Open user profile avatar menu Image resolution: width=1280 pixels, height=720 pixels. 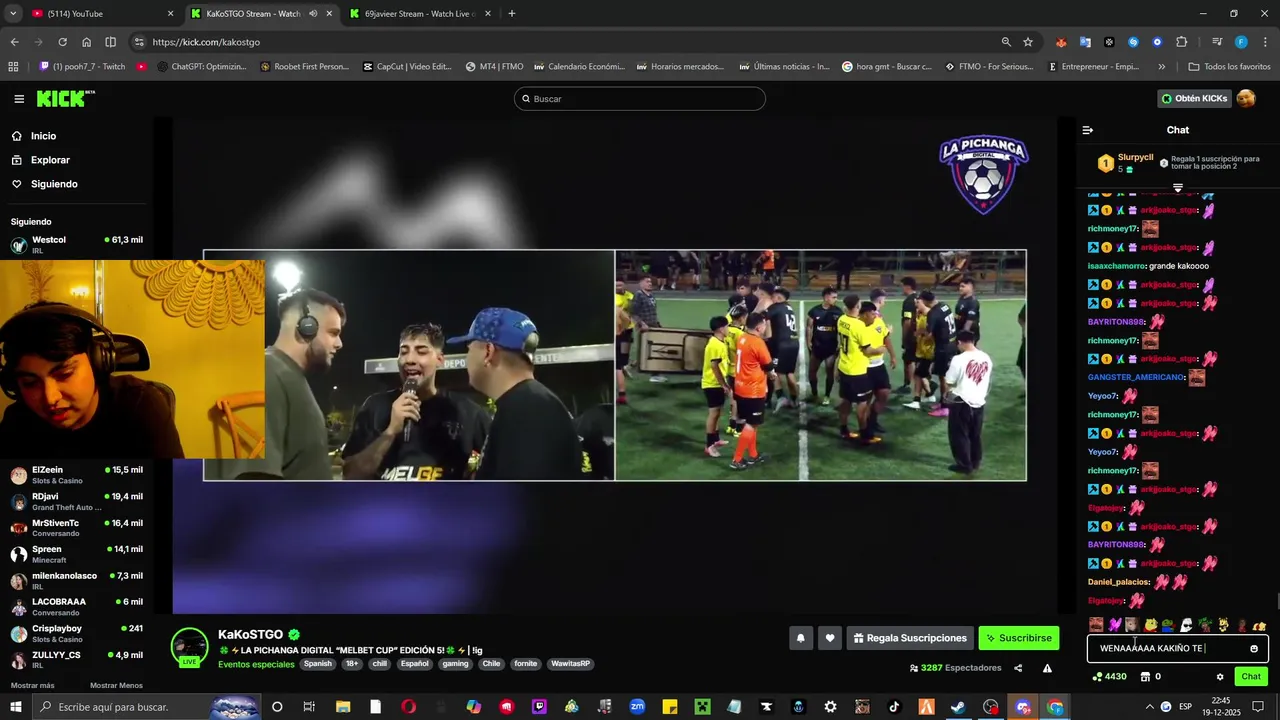[1246, 98]
